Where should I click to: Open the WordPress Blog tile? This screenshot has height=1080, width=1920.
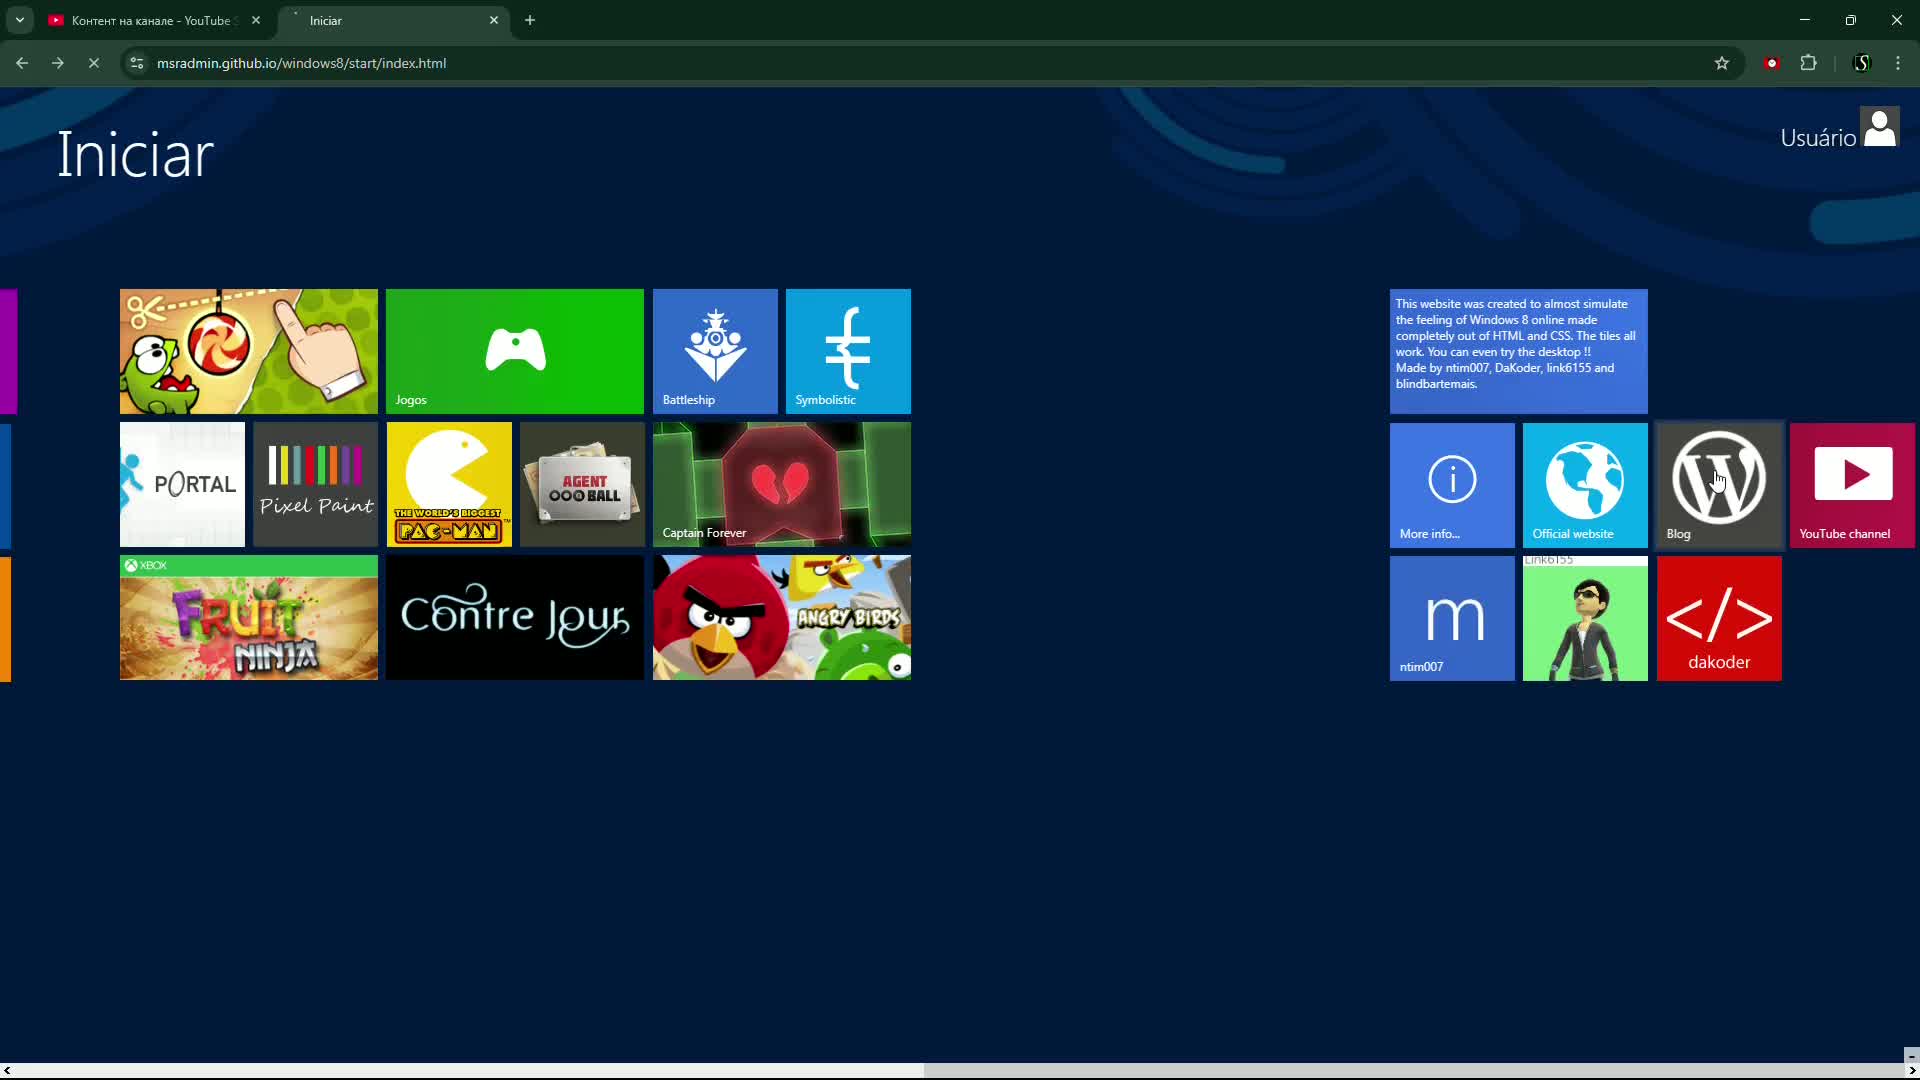[x=1719, y=485]
